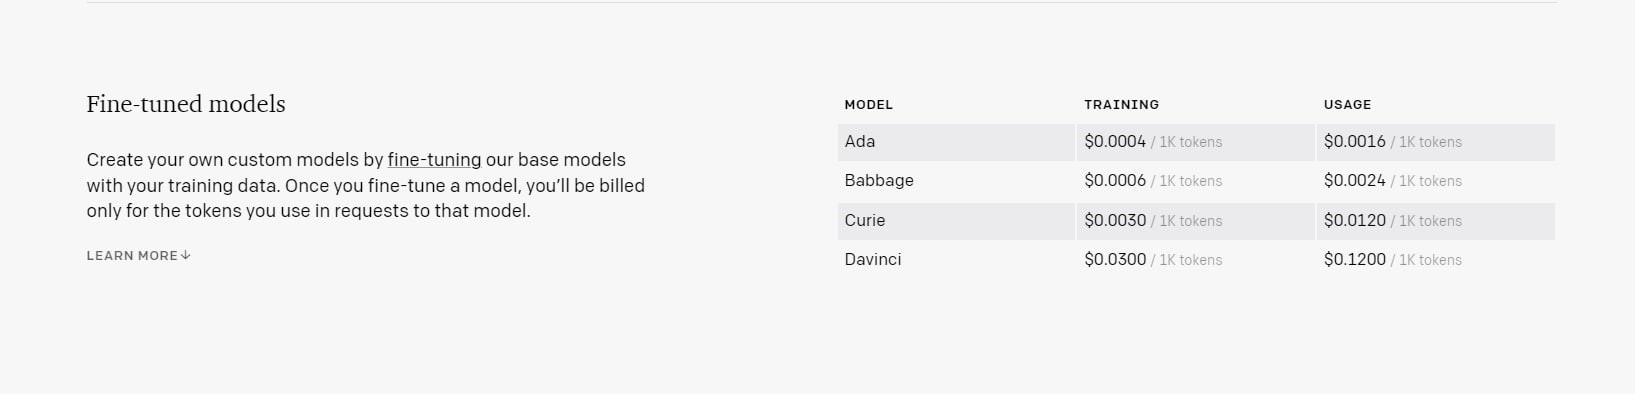Viewport: 1635px width, 394px height.
Task: Select the Babbage model row
Action: click(x=1196, y=181)
